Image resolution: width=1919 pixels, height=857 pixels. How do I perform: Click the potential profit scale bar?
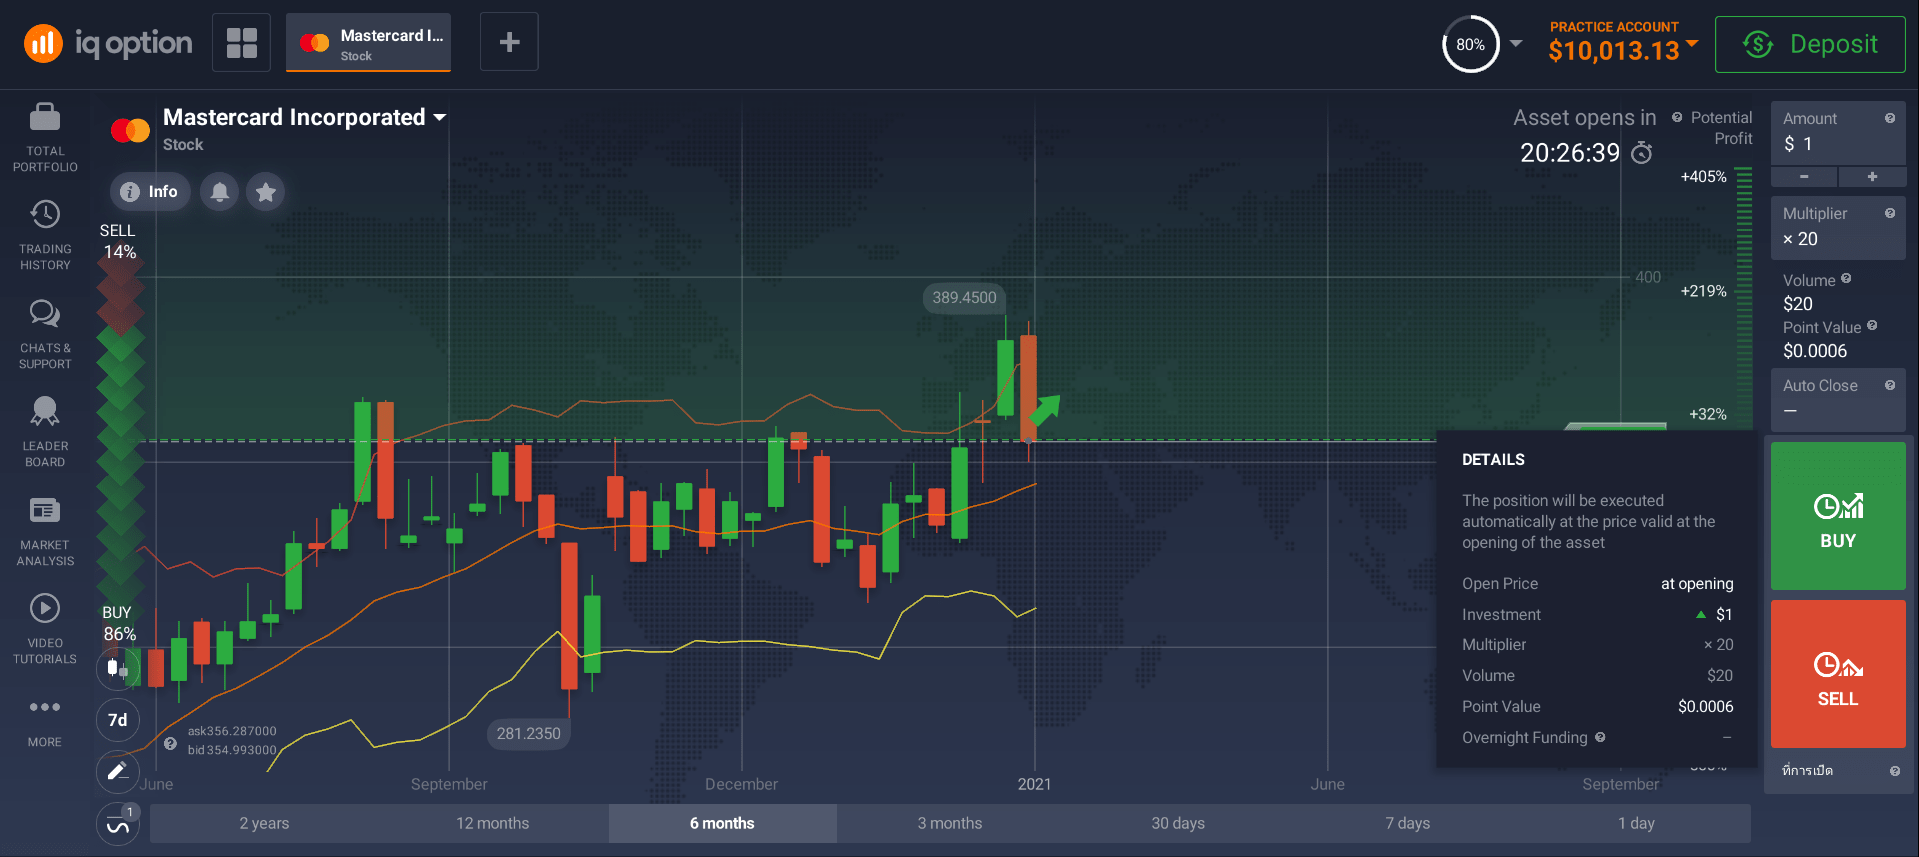point(1744,298)
